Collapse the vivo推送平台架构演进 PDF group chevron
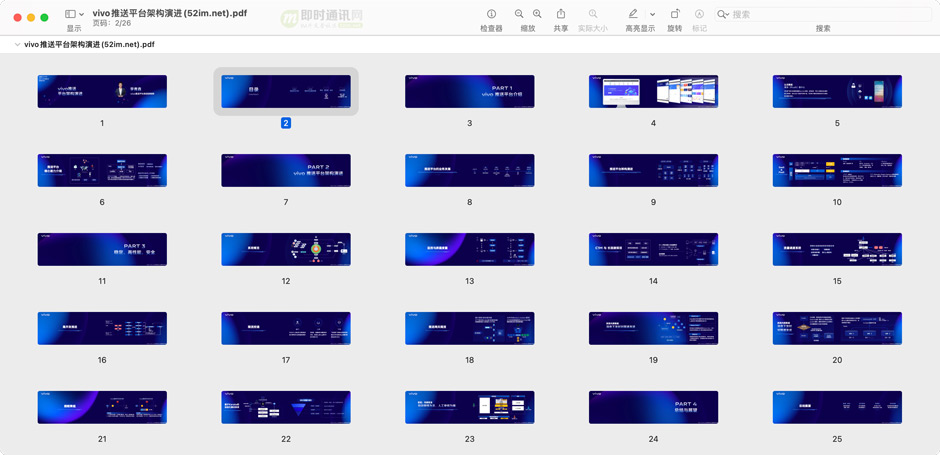 [x=17, y=44]
